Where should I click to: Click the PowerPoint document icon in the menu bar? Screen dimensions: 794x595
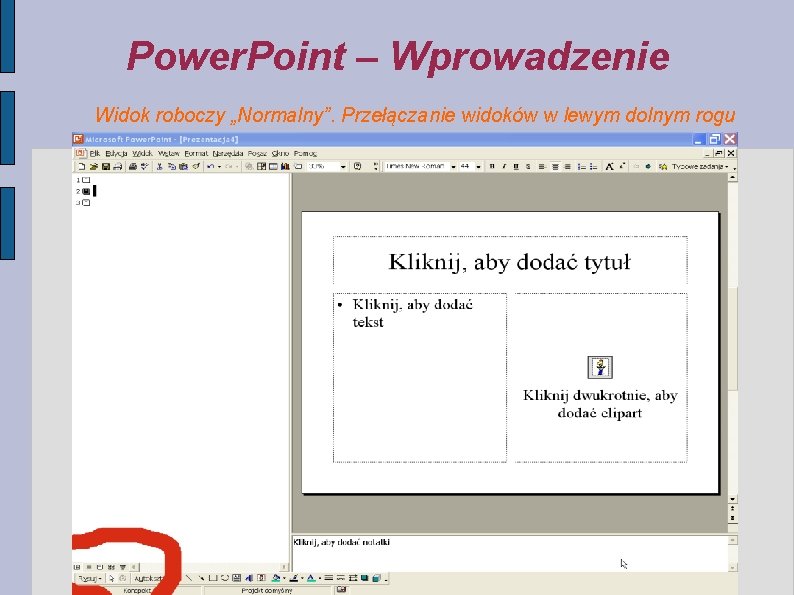click(x=80, y=153)
